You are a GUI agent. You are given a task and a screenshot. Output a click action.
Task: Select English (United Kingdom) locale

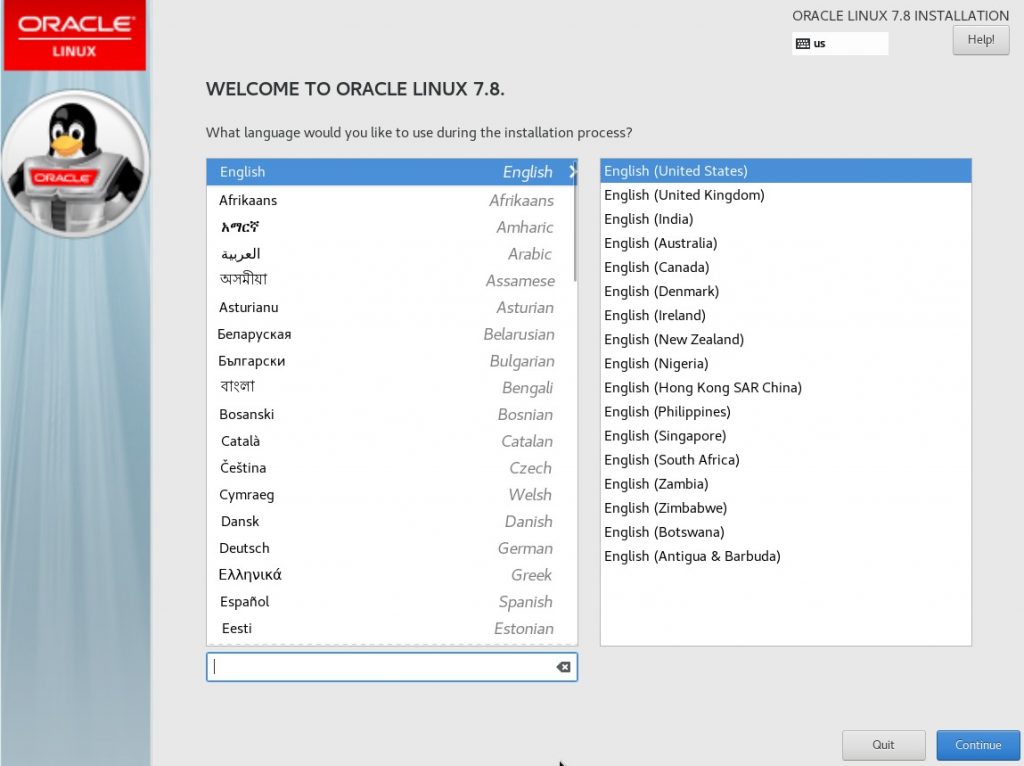pyautogui.click(x=786, y=195)
